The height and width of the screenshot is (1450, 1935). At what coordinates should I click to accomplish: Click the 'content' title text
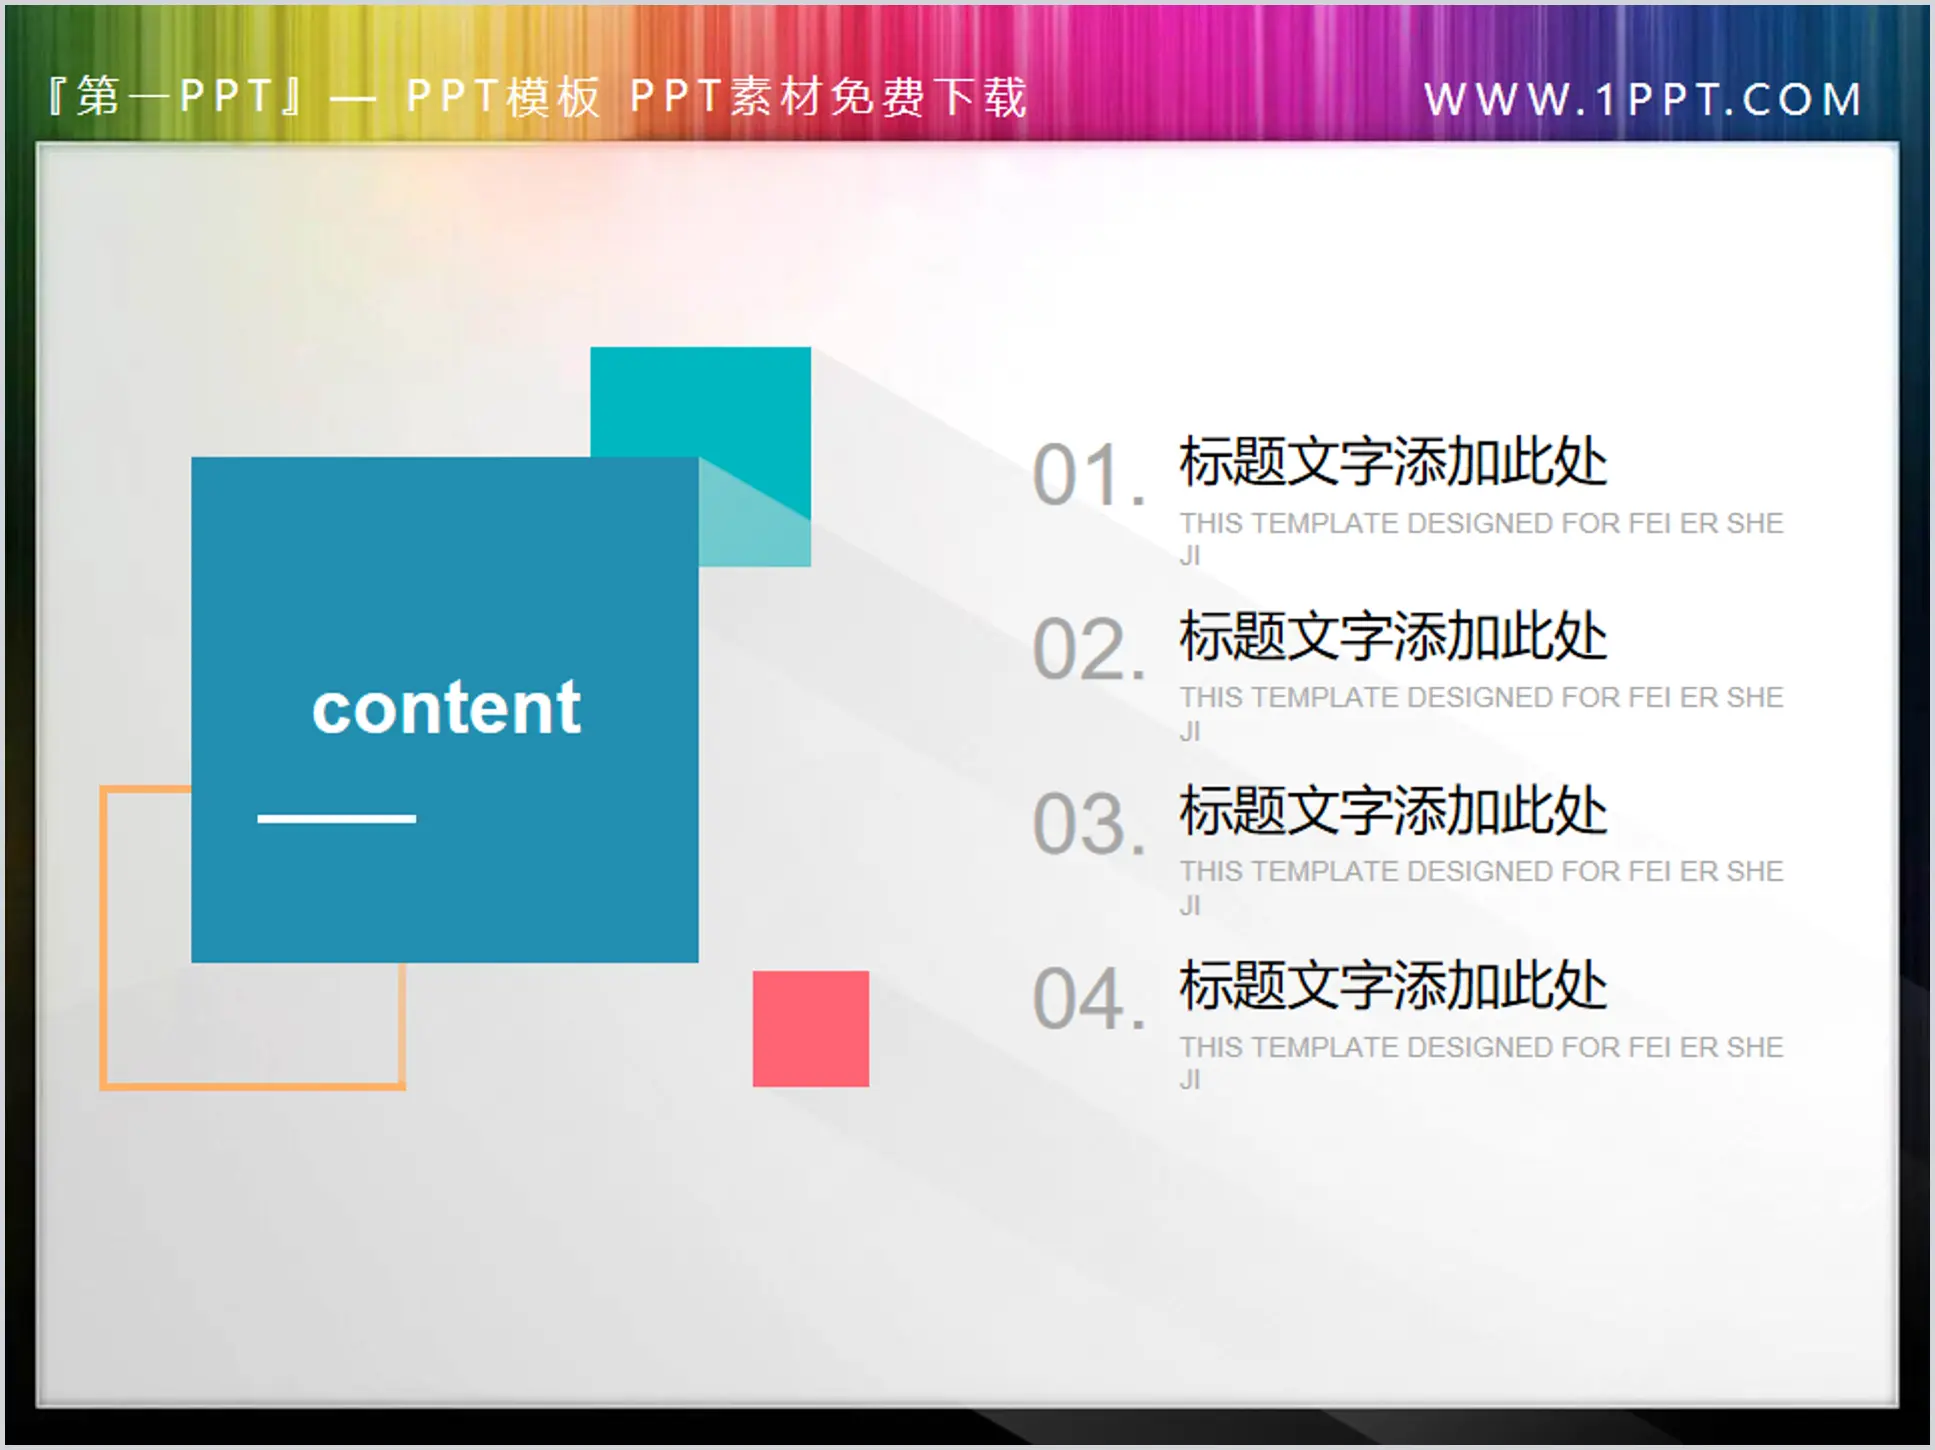click(x=446, y=707)
